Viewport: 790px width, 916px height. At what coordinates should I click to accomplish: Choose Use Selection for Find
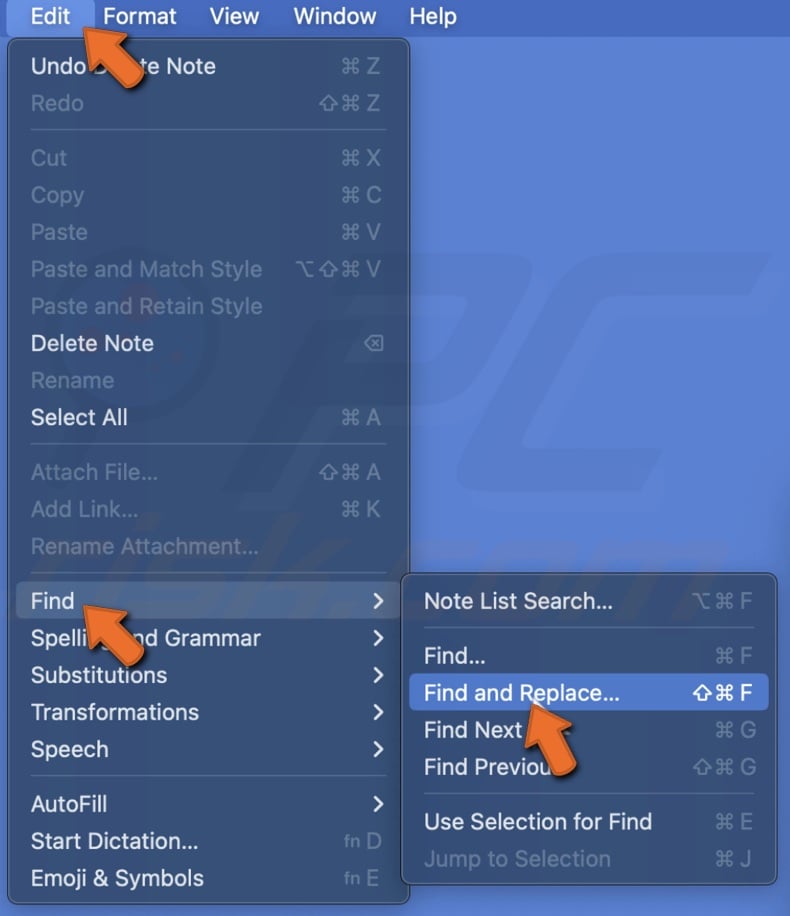(539, 822)
